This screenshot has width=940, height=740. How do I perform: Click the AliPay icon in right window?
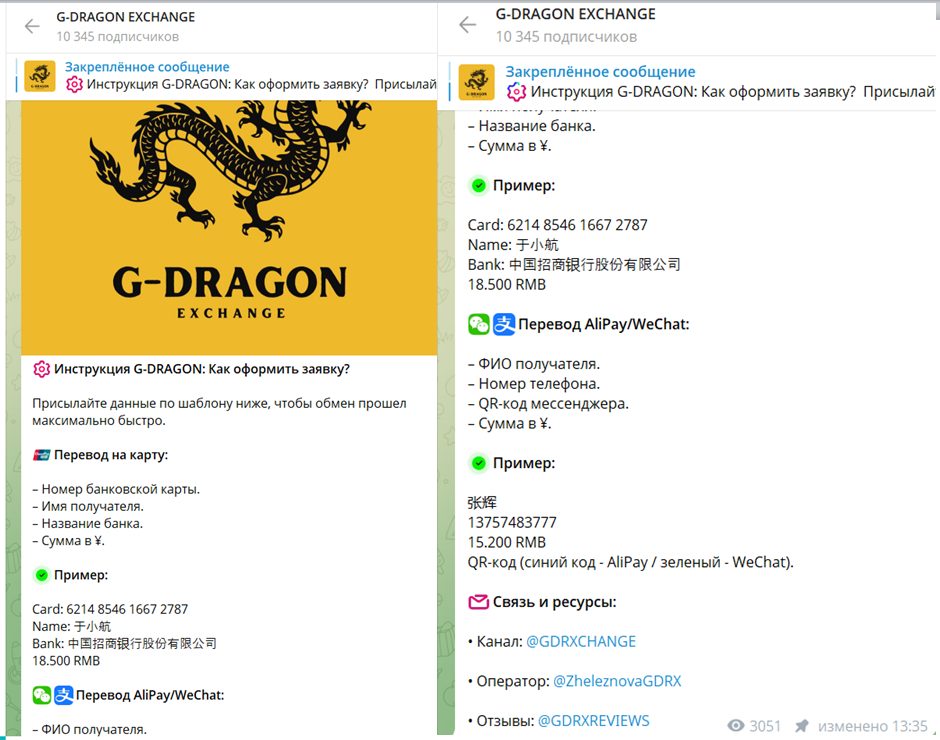504,324
